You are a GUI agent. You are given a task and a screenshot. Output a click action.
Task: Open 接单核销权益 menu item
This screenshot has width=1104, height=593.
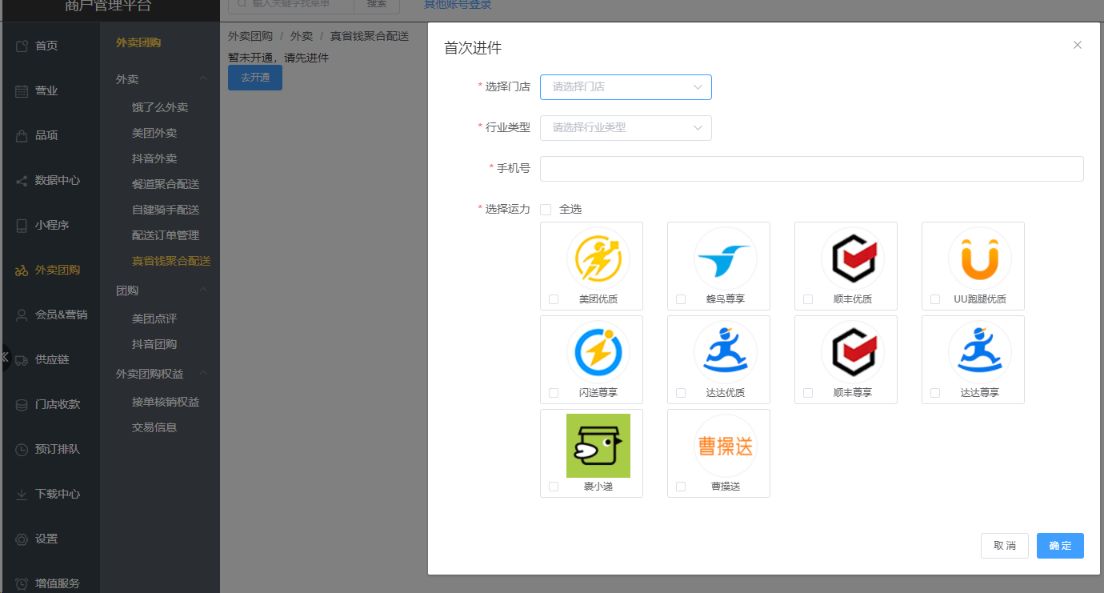coord(165,402)
